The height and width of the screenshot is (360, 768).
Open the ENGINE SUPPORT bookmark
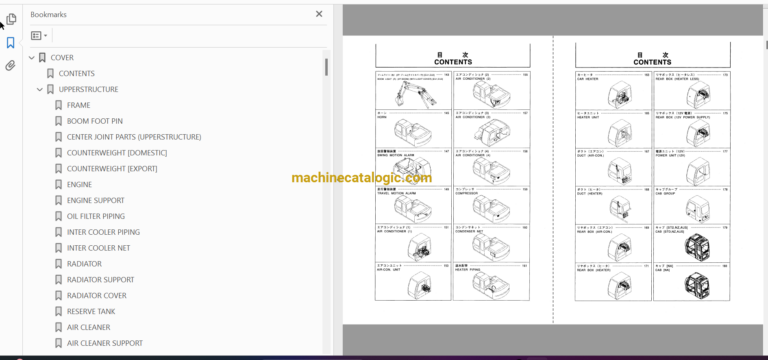pyautogui.click(x=96, y=200)
